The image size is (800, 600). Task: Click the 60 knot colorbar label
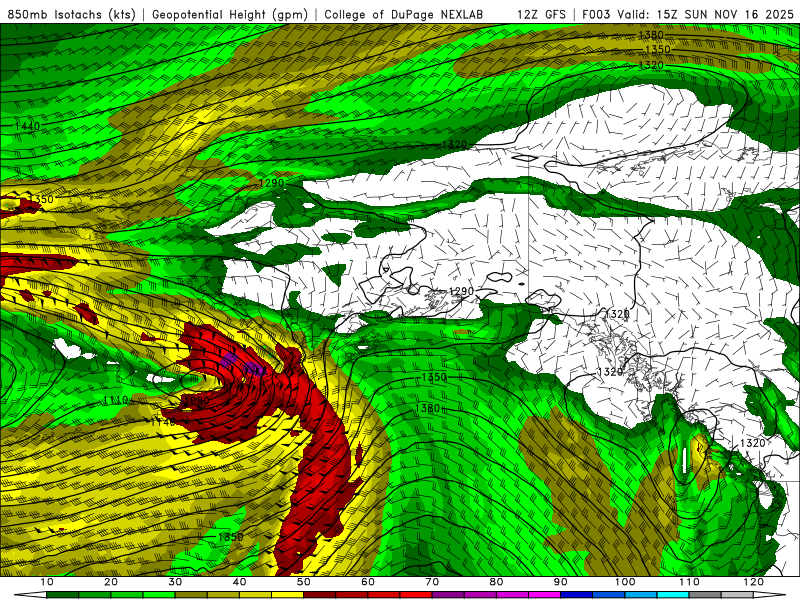pyautogui.click(x=368, y=582)
